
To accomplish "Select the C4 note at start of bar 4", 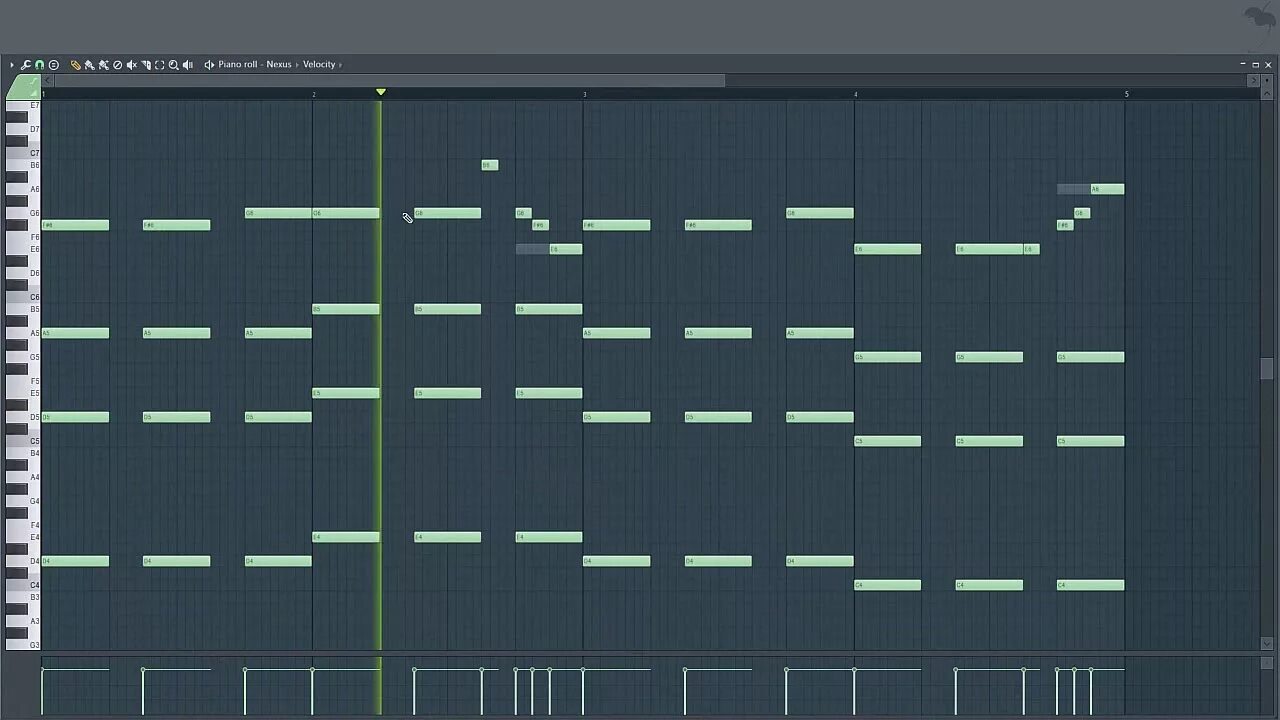I will [888, 585].
